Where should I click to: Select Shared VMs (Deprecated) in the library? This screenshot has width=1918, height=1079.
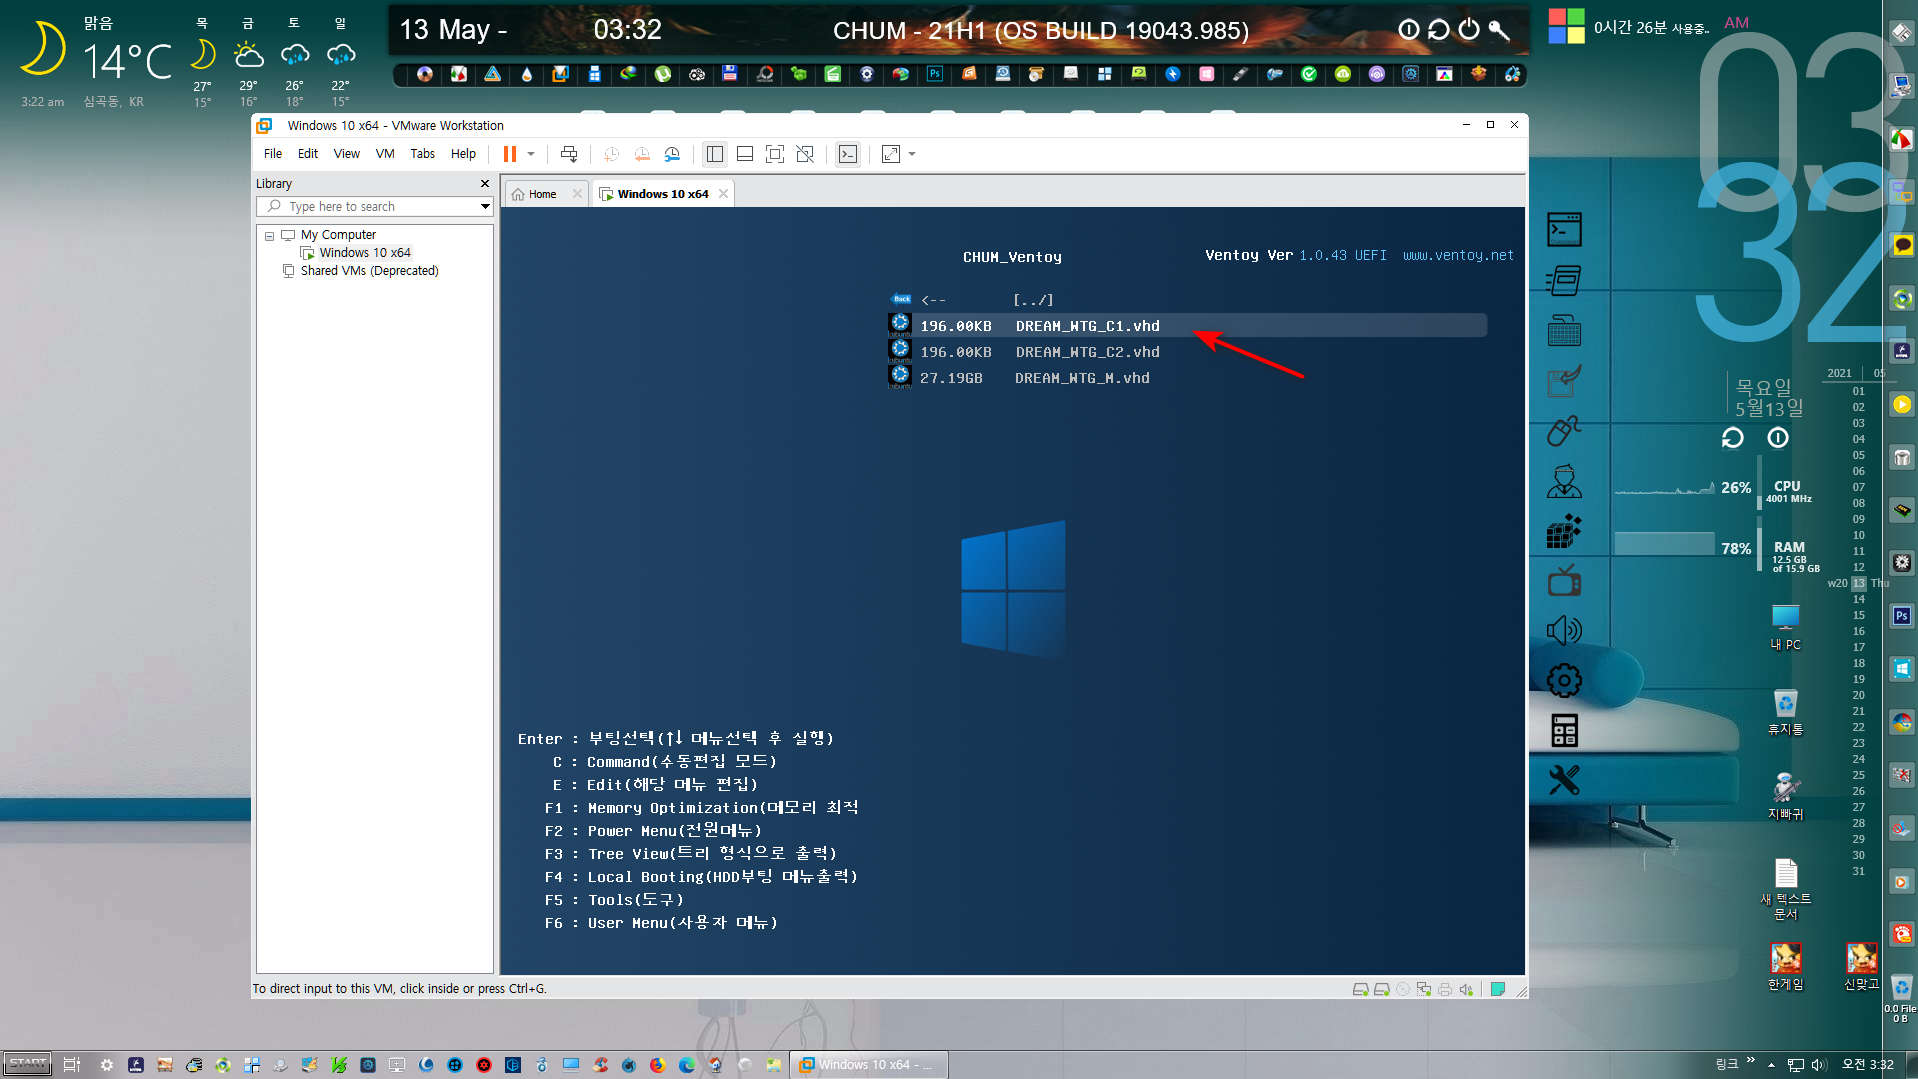(369, 271)
